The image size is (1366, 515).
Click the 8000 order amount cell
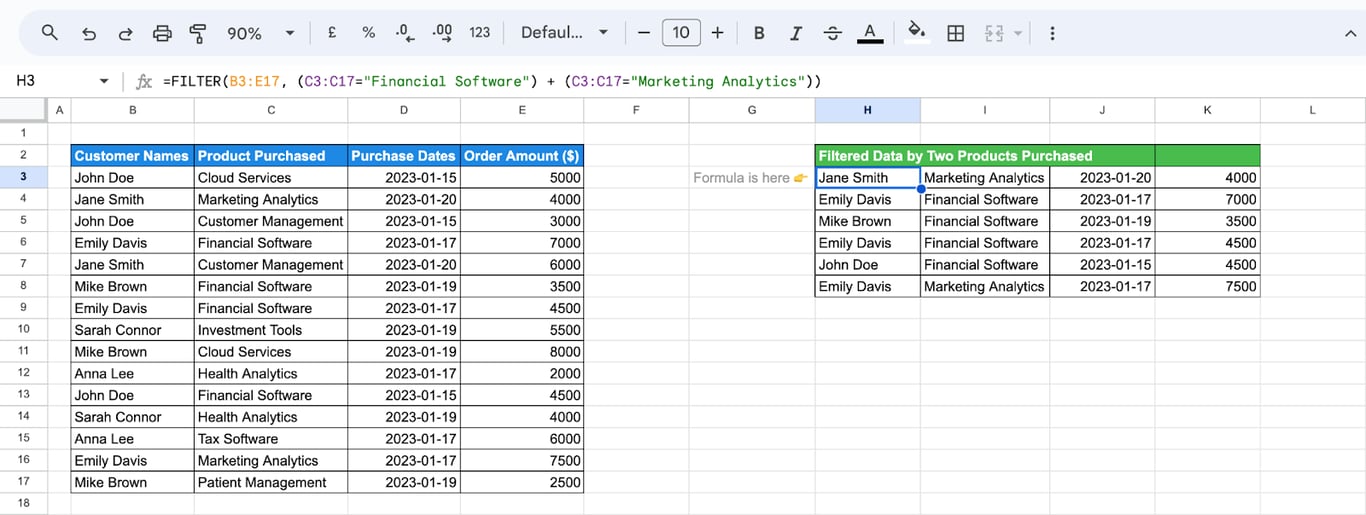(x=521, y=351)
